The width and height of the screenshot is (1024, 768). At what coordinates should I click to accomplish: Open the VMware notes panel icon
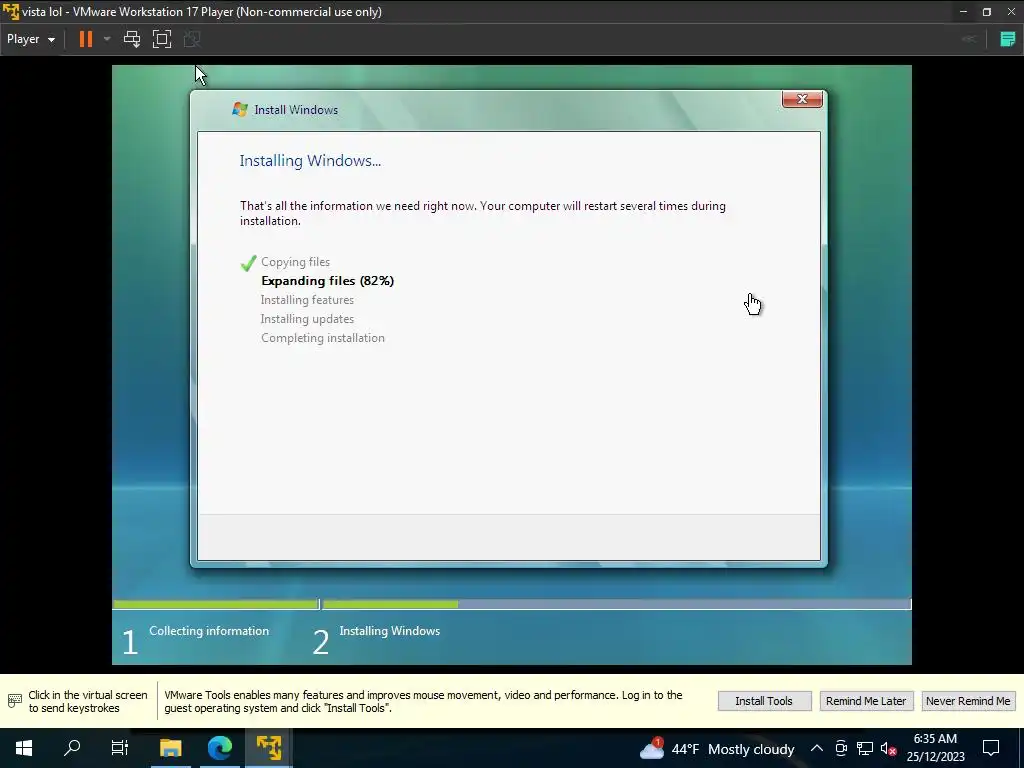coord(1008,39)
